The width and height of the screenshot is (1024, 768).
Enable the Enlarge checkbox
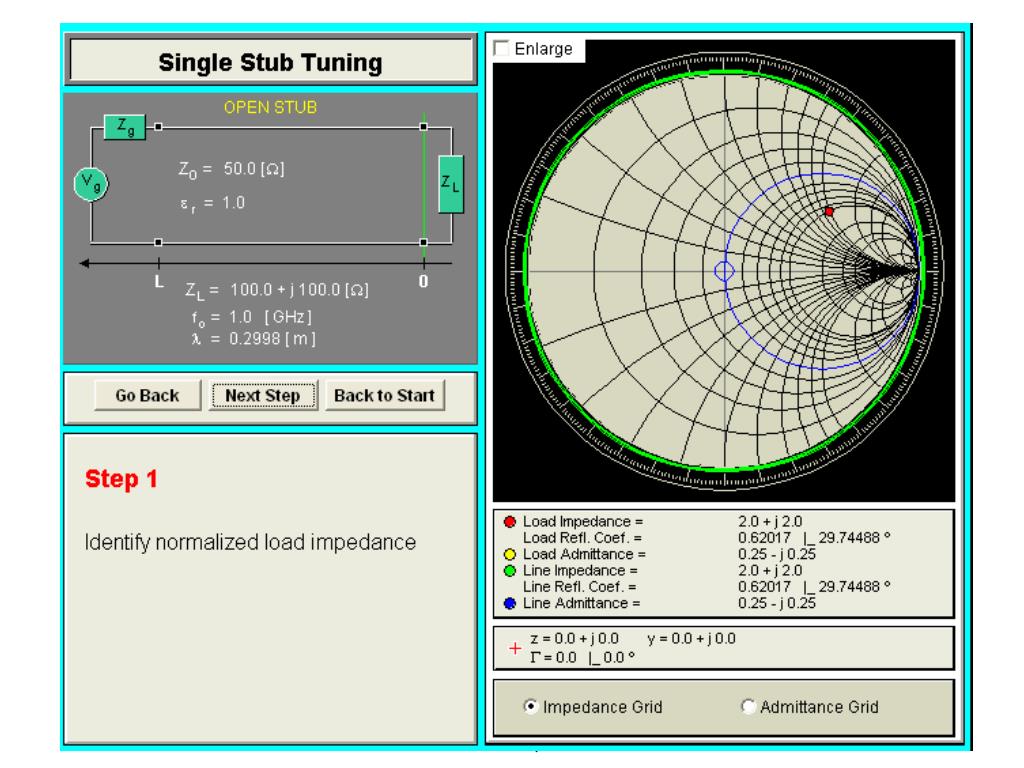[x=502, y=48]
